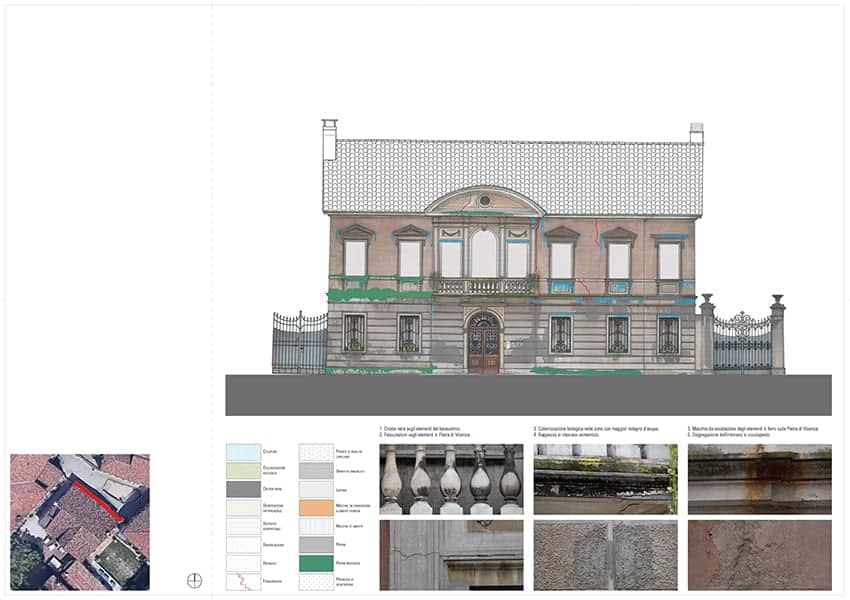
Task: Click the round oculus in the pediment
Action: pos(485,200)
